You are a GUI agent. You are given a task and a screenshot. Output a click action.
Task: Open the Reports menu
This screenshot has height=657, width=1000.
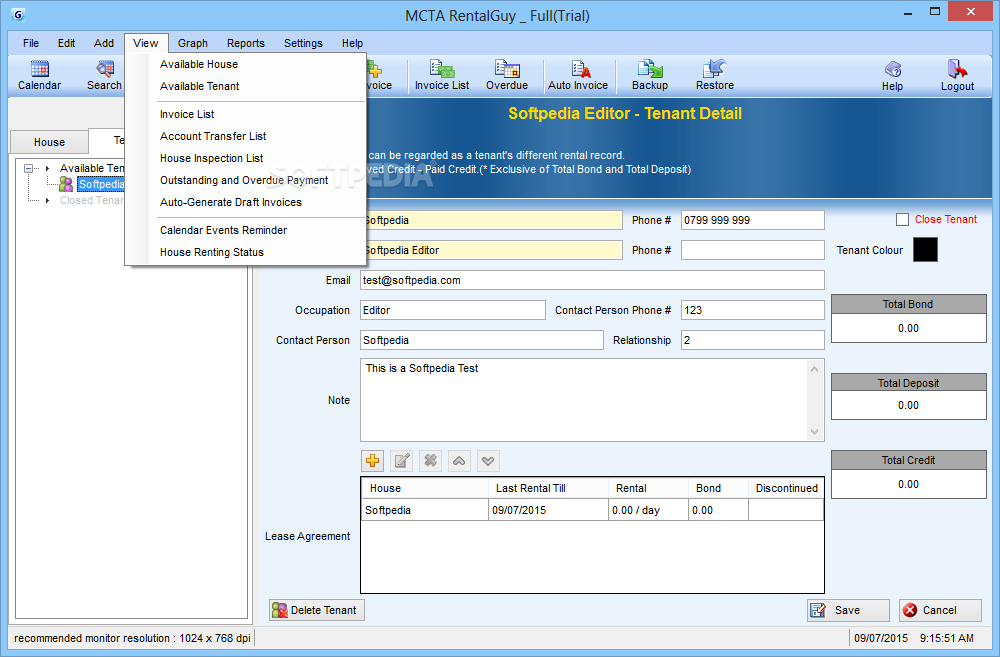point(246,43)
